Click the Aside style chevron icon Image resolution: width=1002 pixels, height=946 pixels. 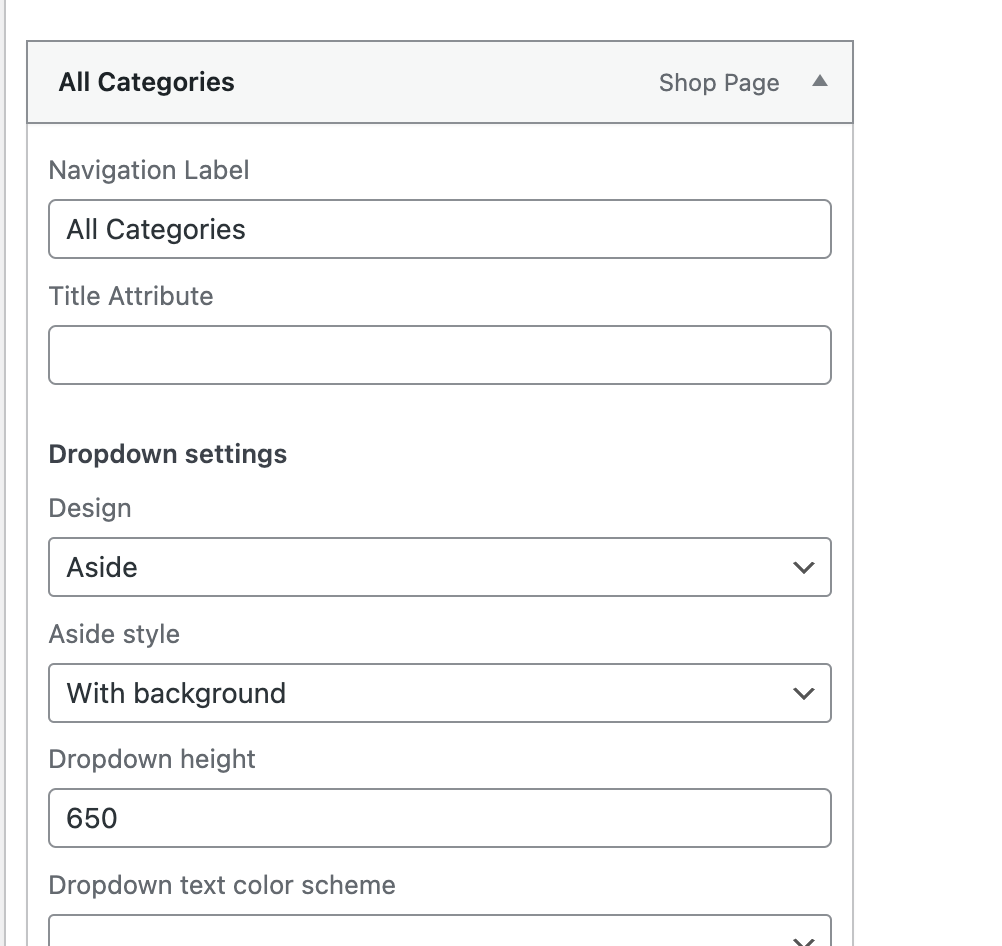point(803,694)
